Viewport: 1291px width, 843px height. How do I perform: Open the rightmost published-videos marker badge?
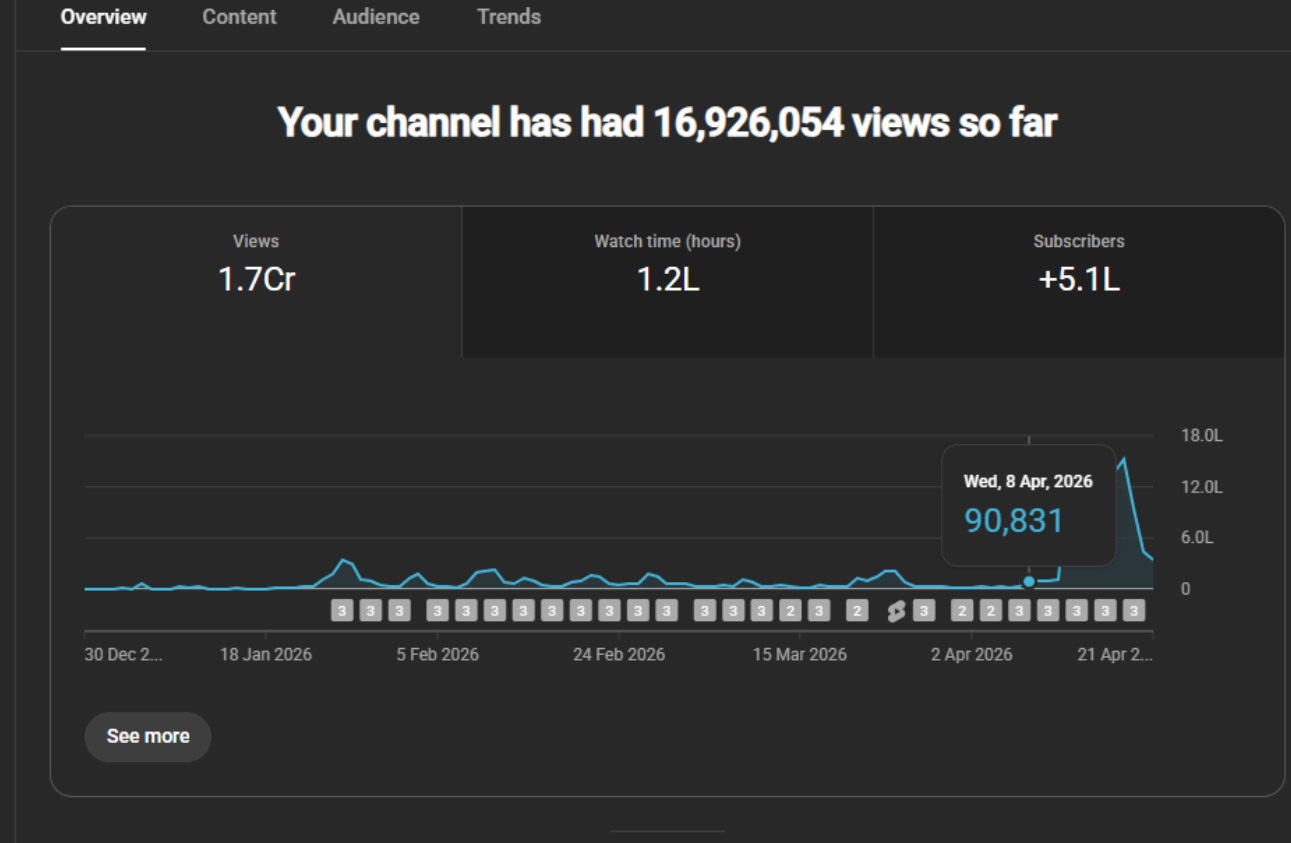(x=1133, y=610)
